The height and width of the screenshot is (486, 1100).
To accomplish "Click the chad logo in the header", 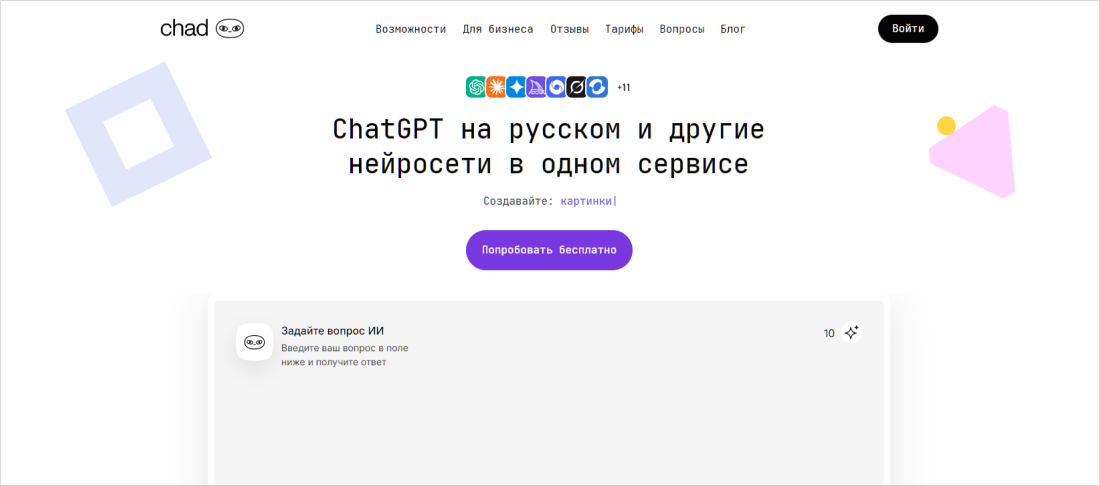I will pos(201,29).
